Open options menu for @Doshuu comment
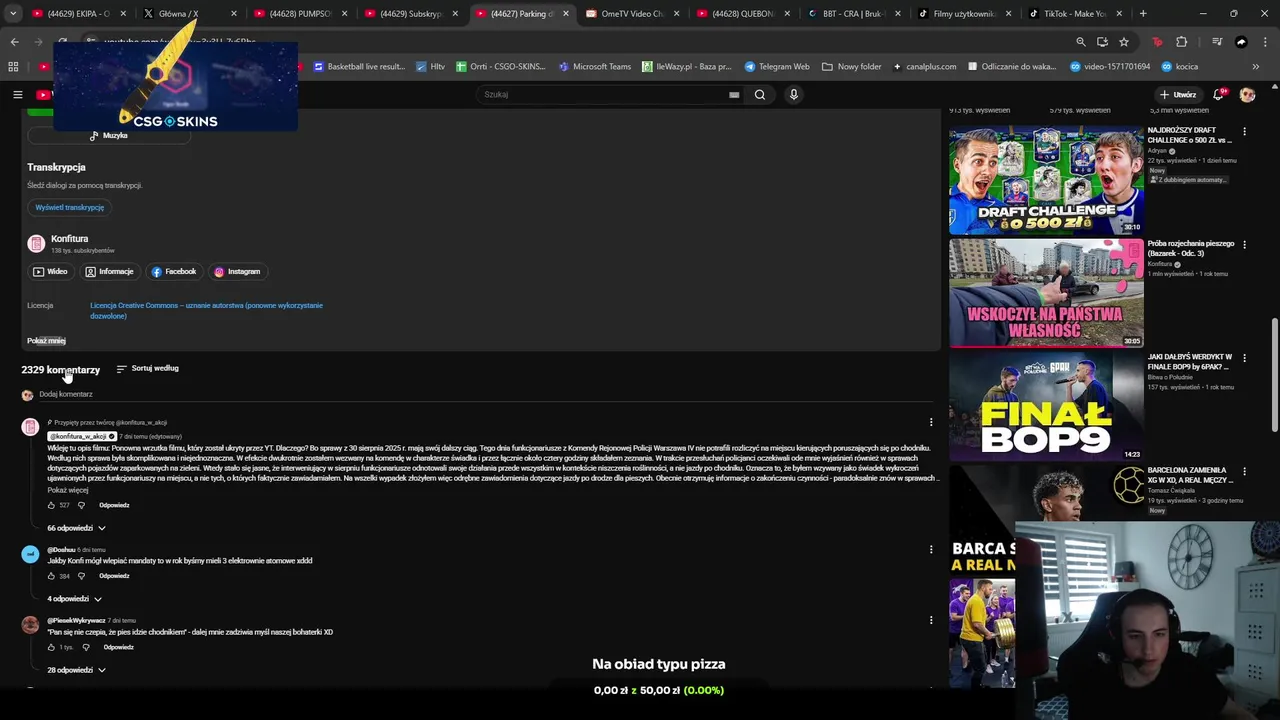This screenshot has height=720, width=1280. point(931,549)
